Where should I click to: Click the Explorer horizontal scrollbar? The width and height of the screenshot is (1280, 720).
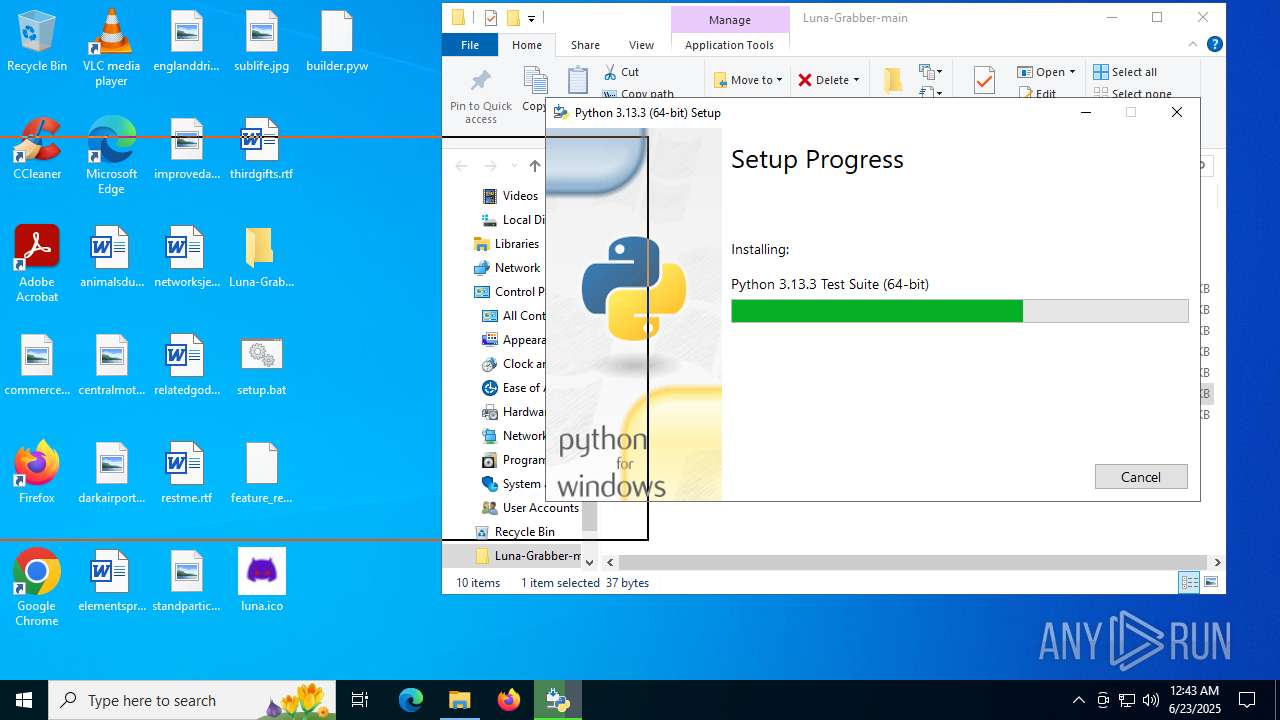[913, 563]
